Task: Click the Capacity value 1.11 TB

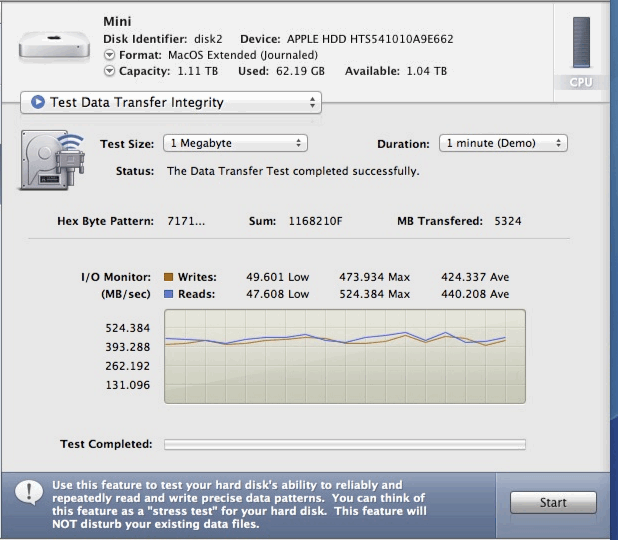Action: pos(197,71)
